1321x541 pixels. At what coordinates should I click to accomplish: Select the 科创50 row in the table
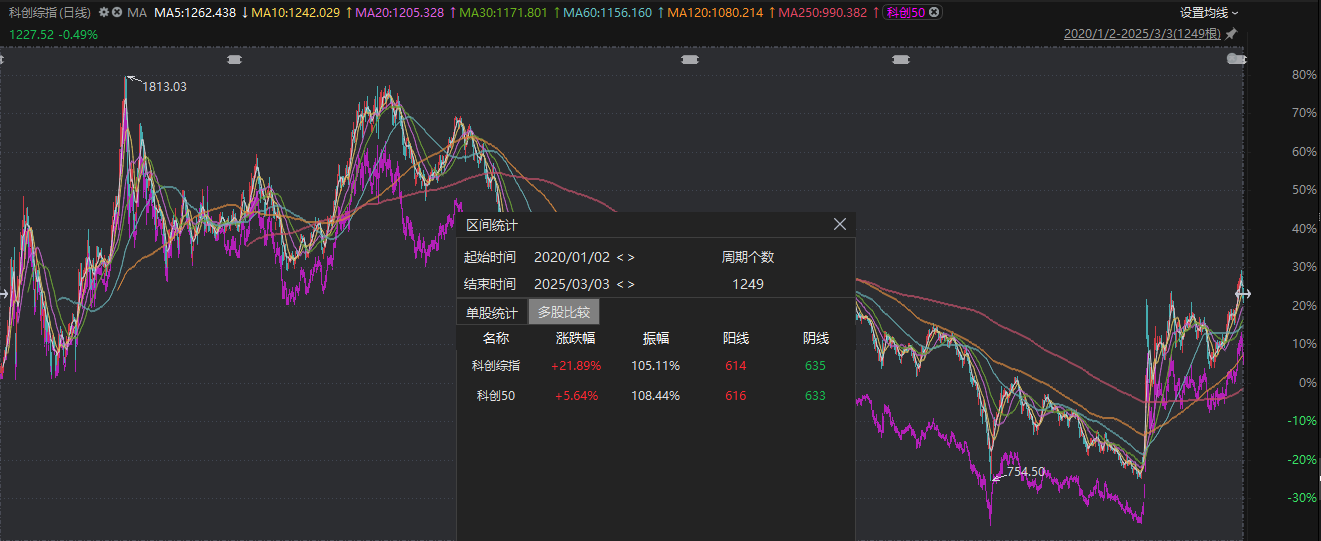[656, 395]
